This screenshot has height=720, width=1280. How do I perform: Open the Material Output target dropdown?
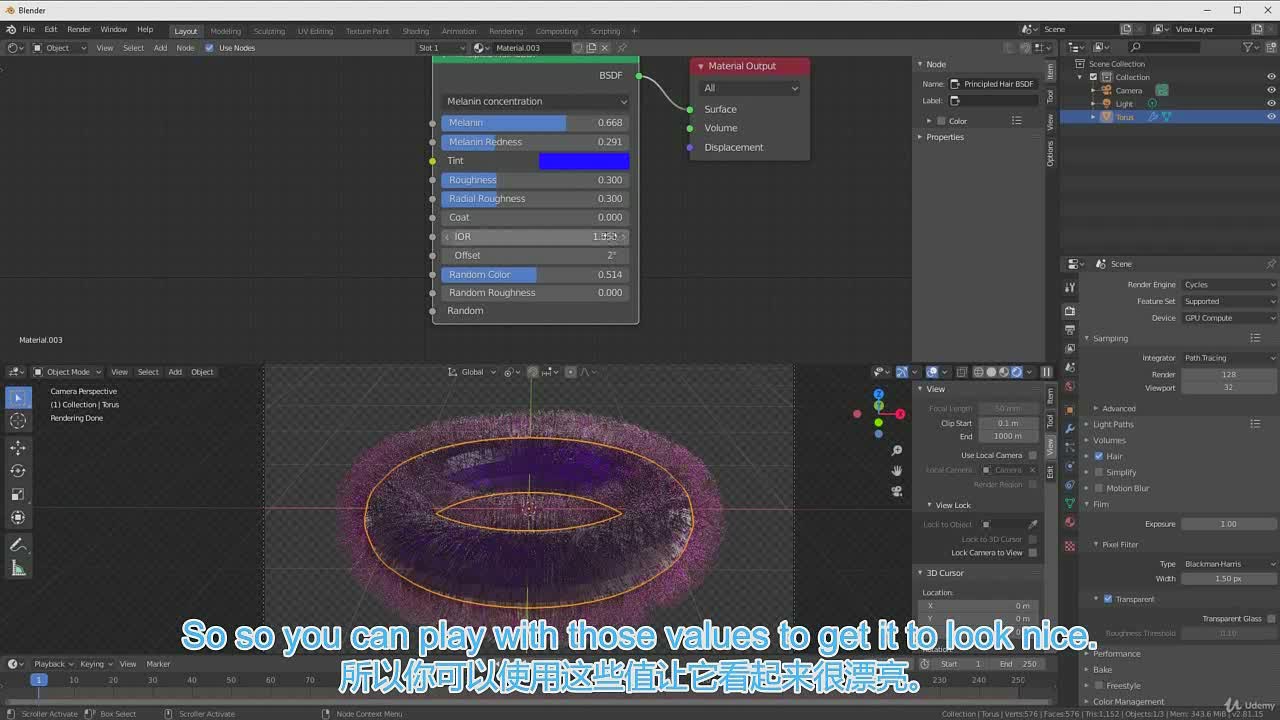click(x=750, y=88)
